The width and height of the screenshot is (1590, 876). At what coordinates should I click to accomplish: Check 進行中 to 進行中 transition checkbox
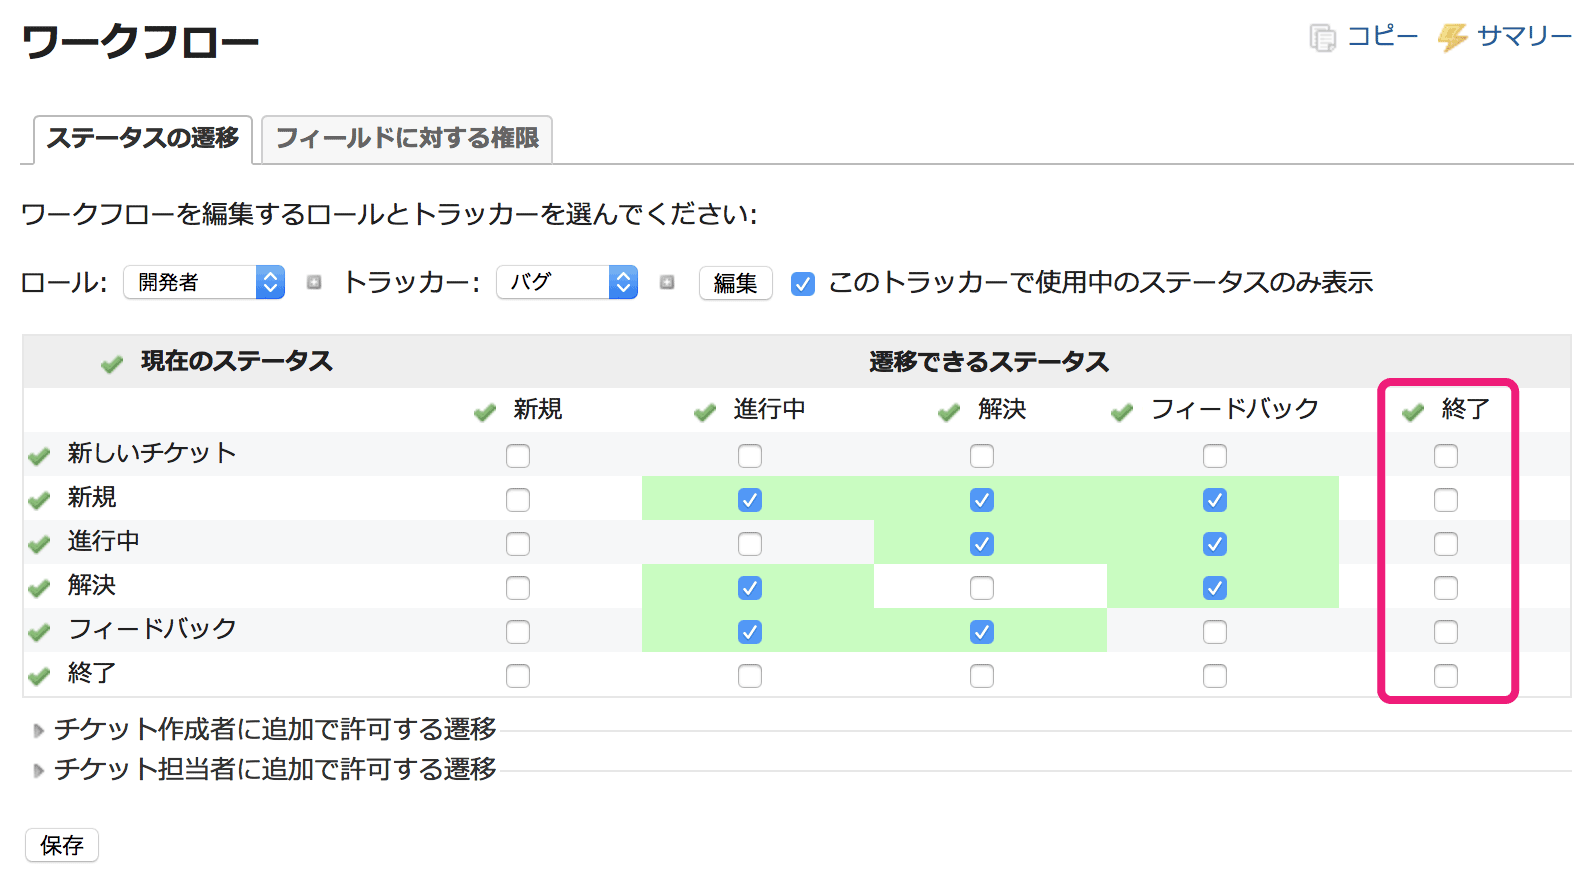[x=750, y=544]
